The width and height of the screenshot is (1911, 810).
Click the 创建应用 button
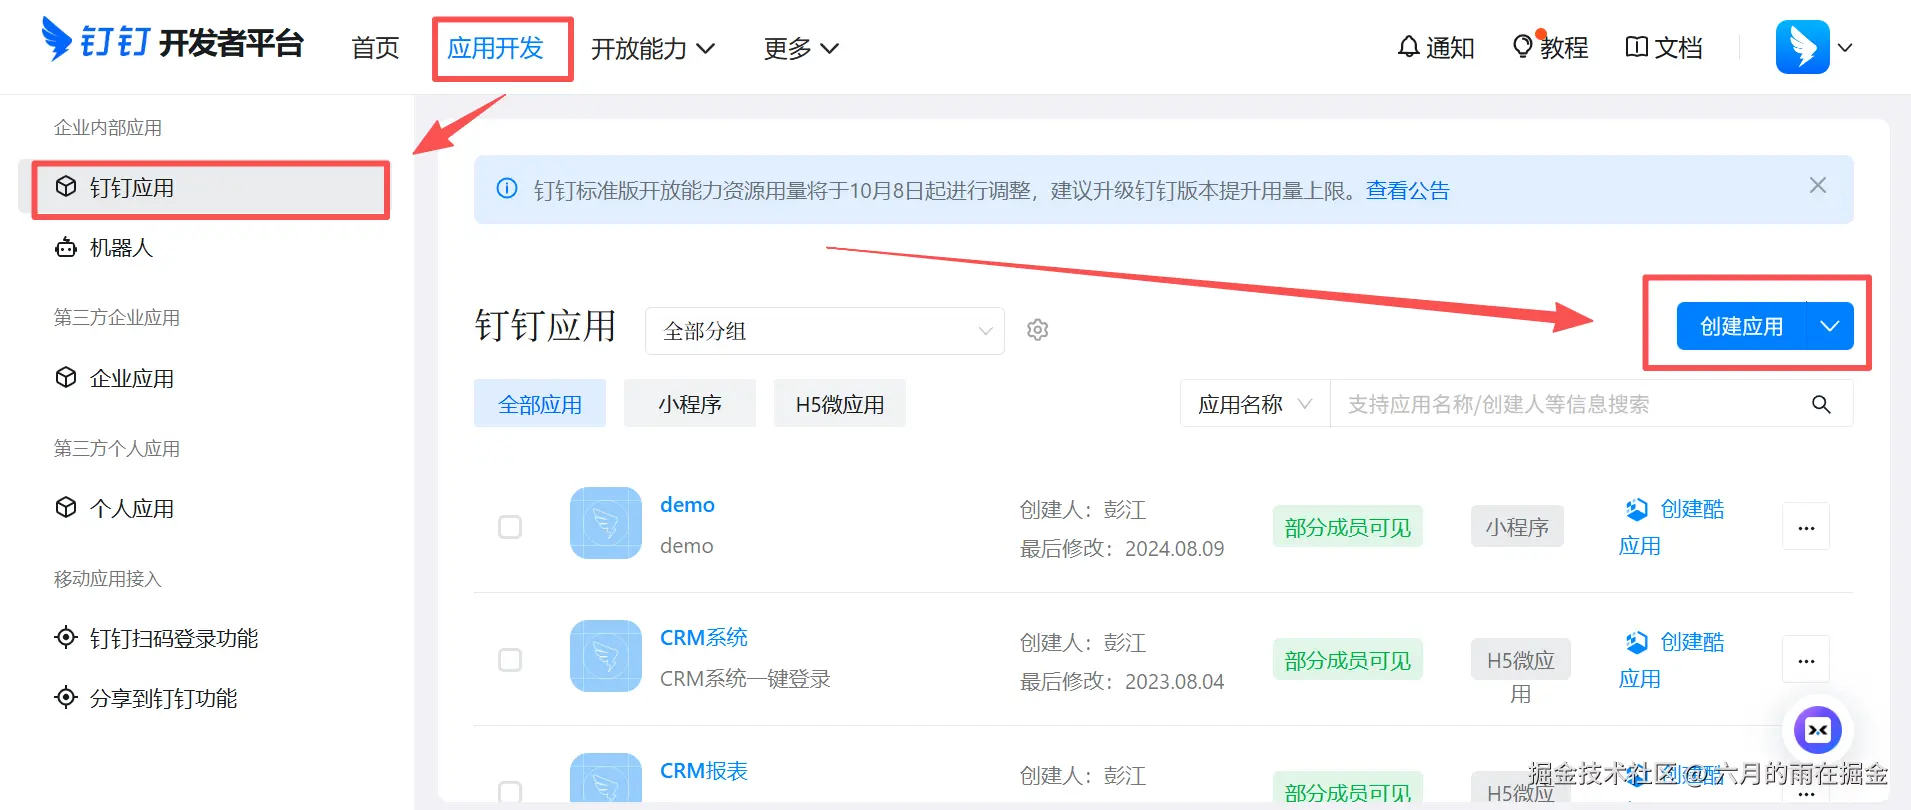pyautogui.click(x=1741, y=326)
